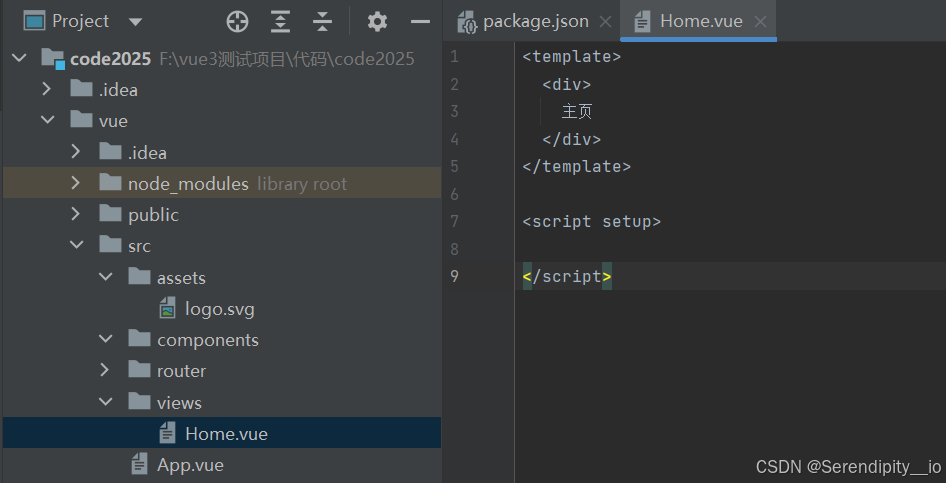Screen dimensions: 946x483
Task: Collapse the vue folder
Action: [x=47, y=120]
